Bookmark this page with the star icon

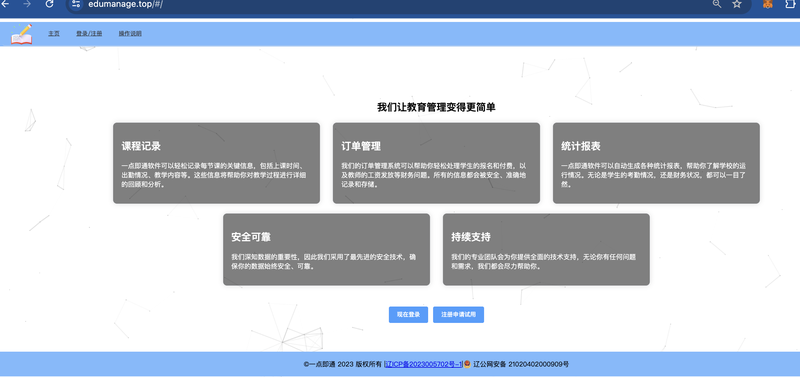coord(737,4)
